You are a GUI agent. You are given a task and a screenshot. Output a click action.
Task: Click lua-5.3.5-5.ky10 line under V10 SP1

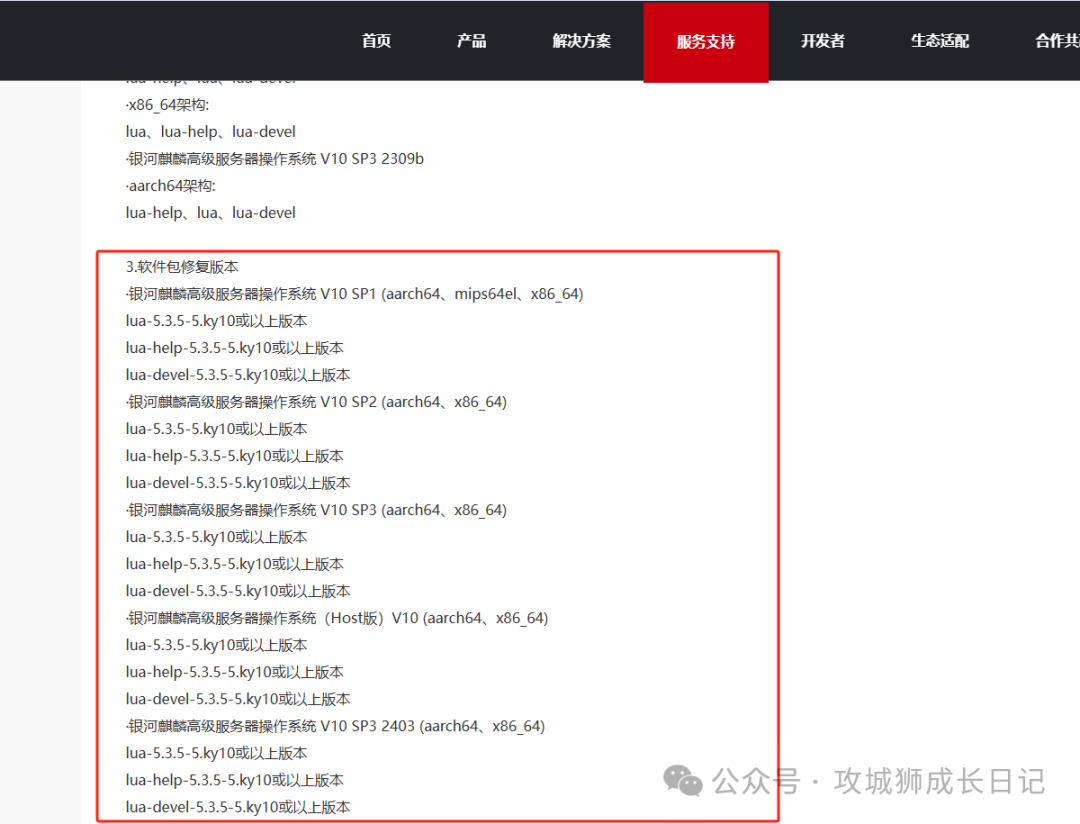[216, 321]
